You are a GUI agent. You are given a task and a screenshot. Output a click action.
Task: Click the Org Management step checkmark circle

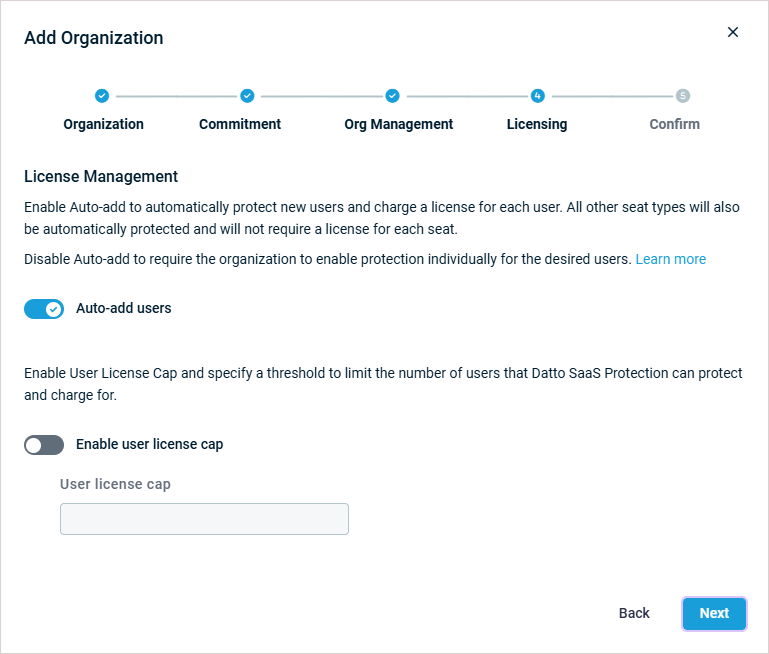(x=393, y=96)
